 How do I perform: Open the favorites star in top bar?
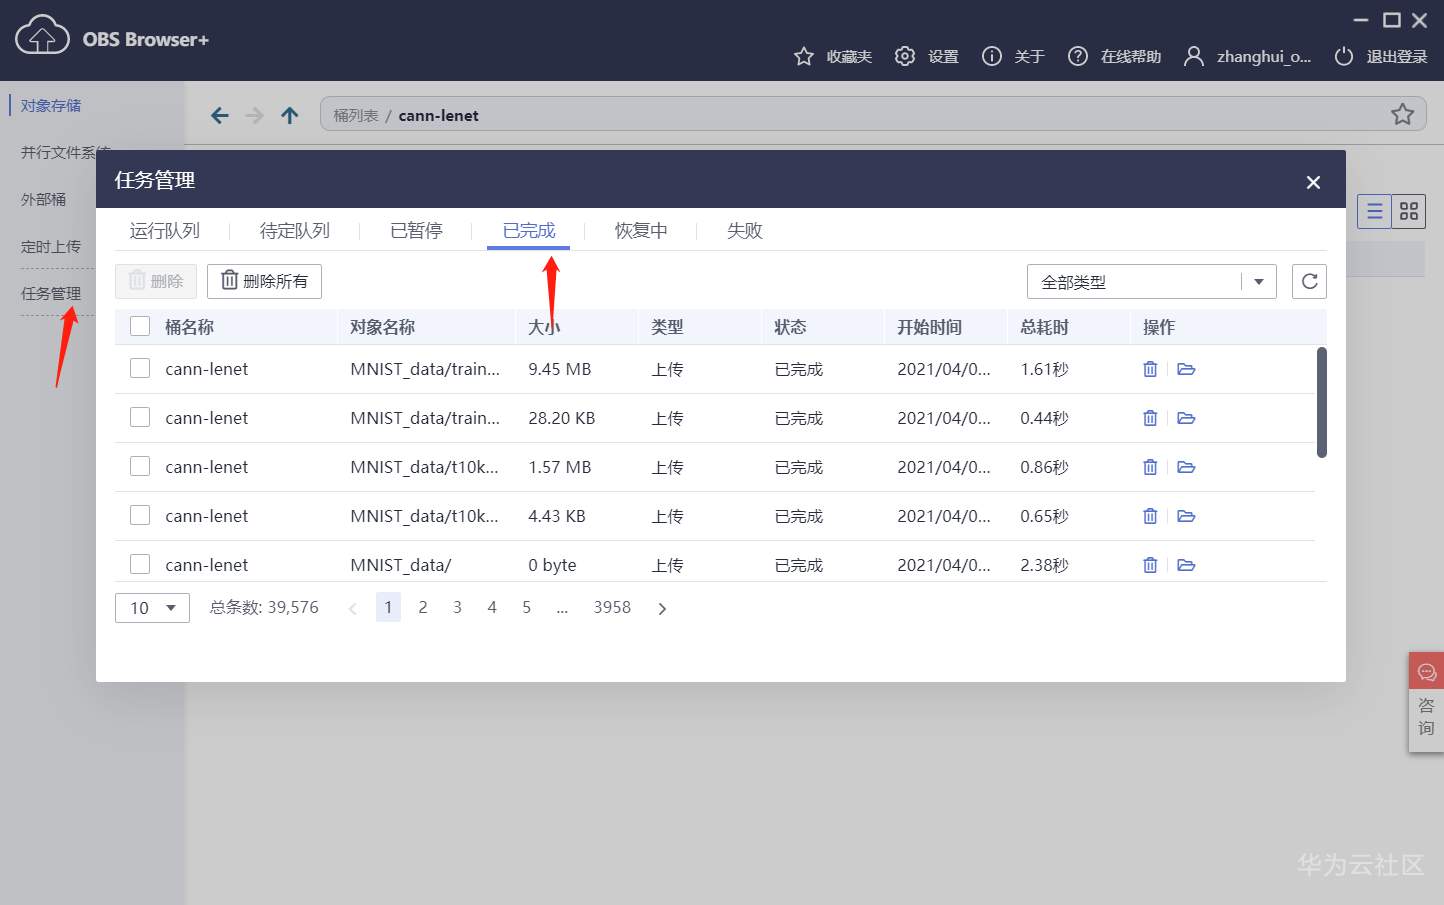pyautogui.click(x=804, y=56)
